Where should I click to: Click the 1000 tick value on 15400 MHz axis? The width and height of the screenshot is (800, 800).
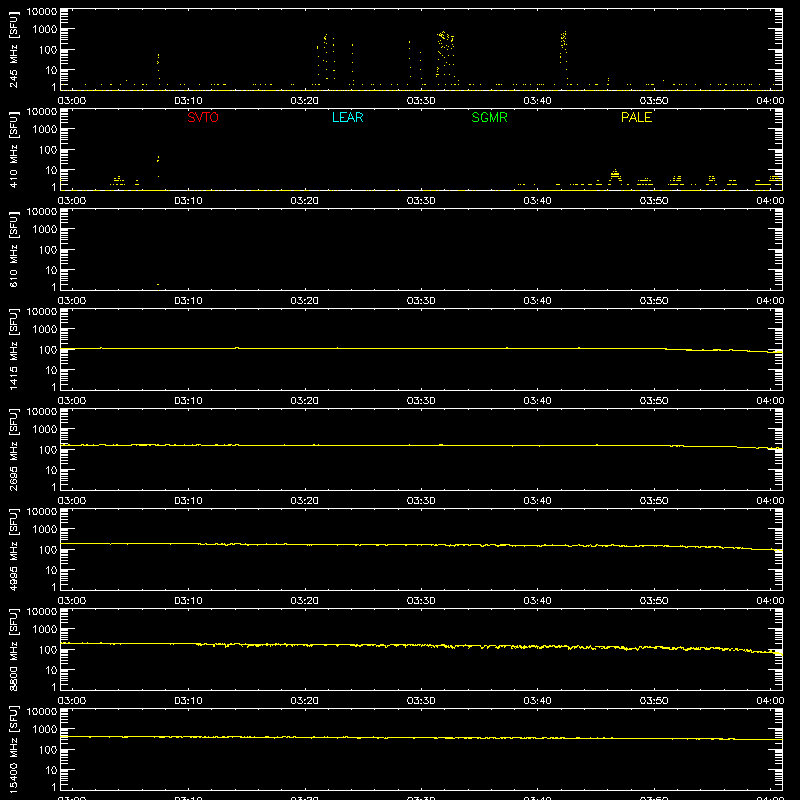point(45,730)
